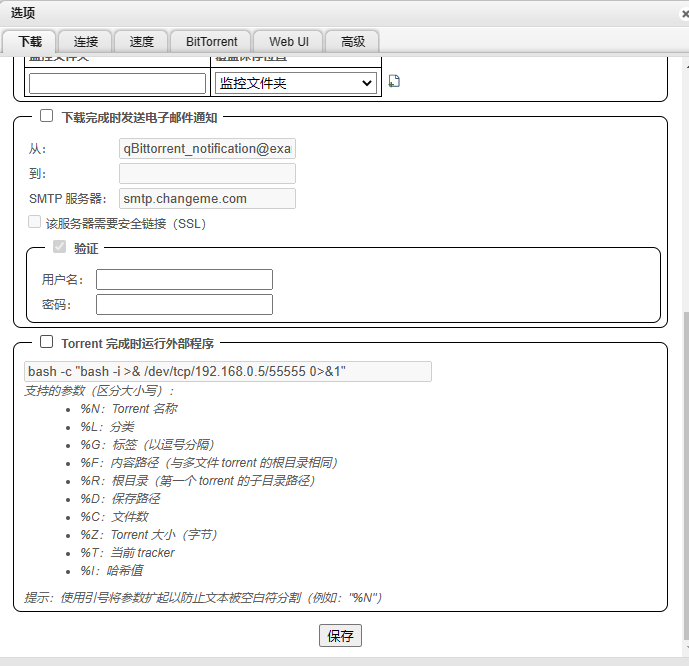Enable Torrent 完成时运行外部程序 checkbox
The width and height of the screenshot is (689, 666).
(47, 342)
